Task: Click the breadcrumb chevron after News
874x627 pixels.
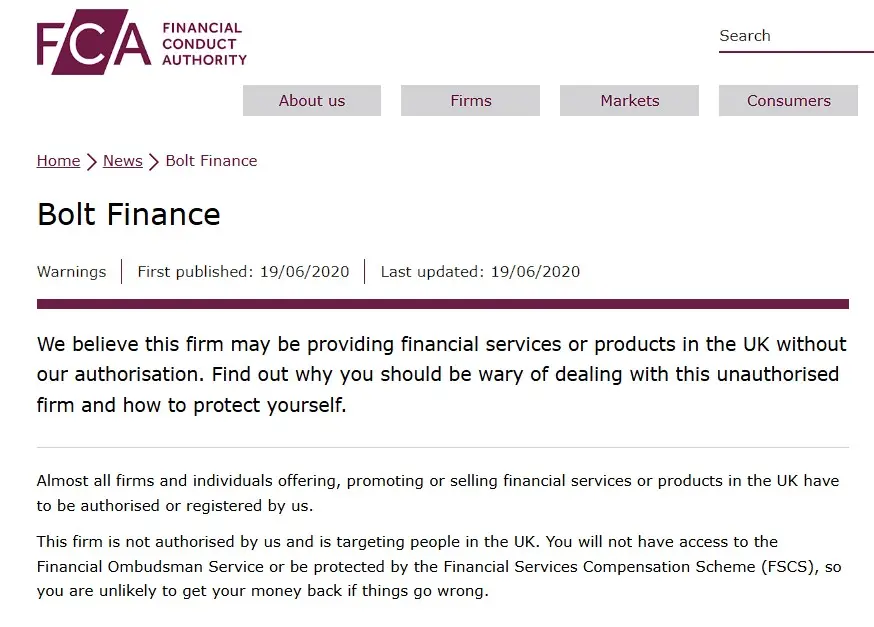Action: tap(153, 161)
